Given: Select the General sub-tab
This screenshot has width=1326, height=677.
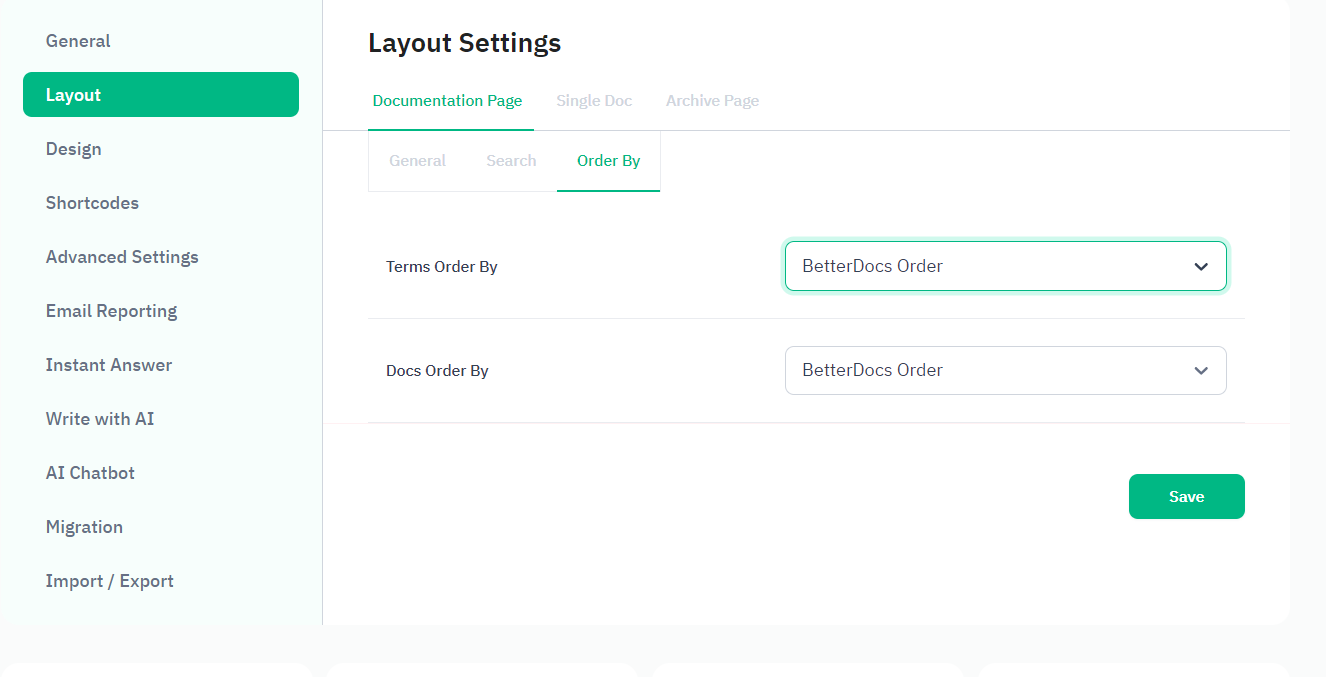Looking at the screenshot, I should click(417, 161).
